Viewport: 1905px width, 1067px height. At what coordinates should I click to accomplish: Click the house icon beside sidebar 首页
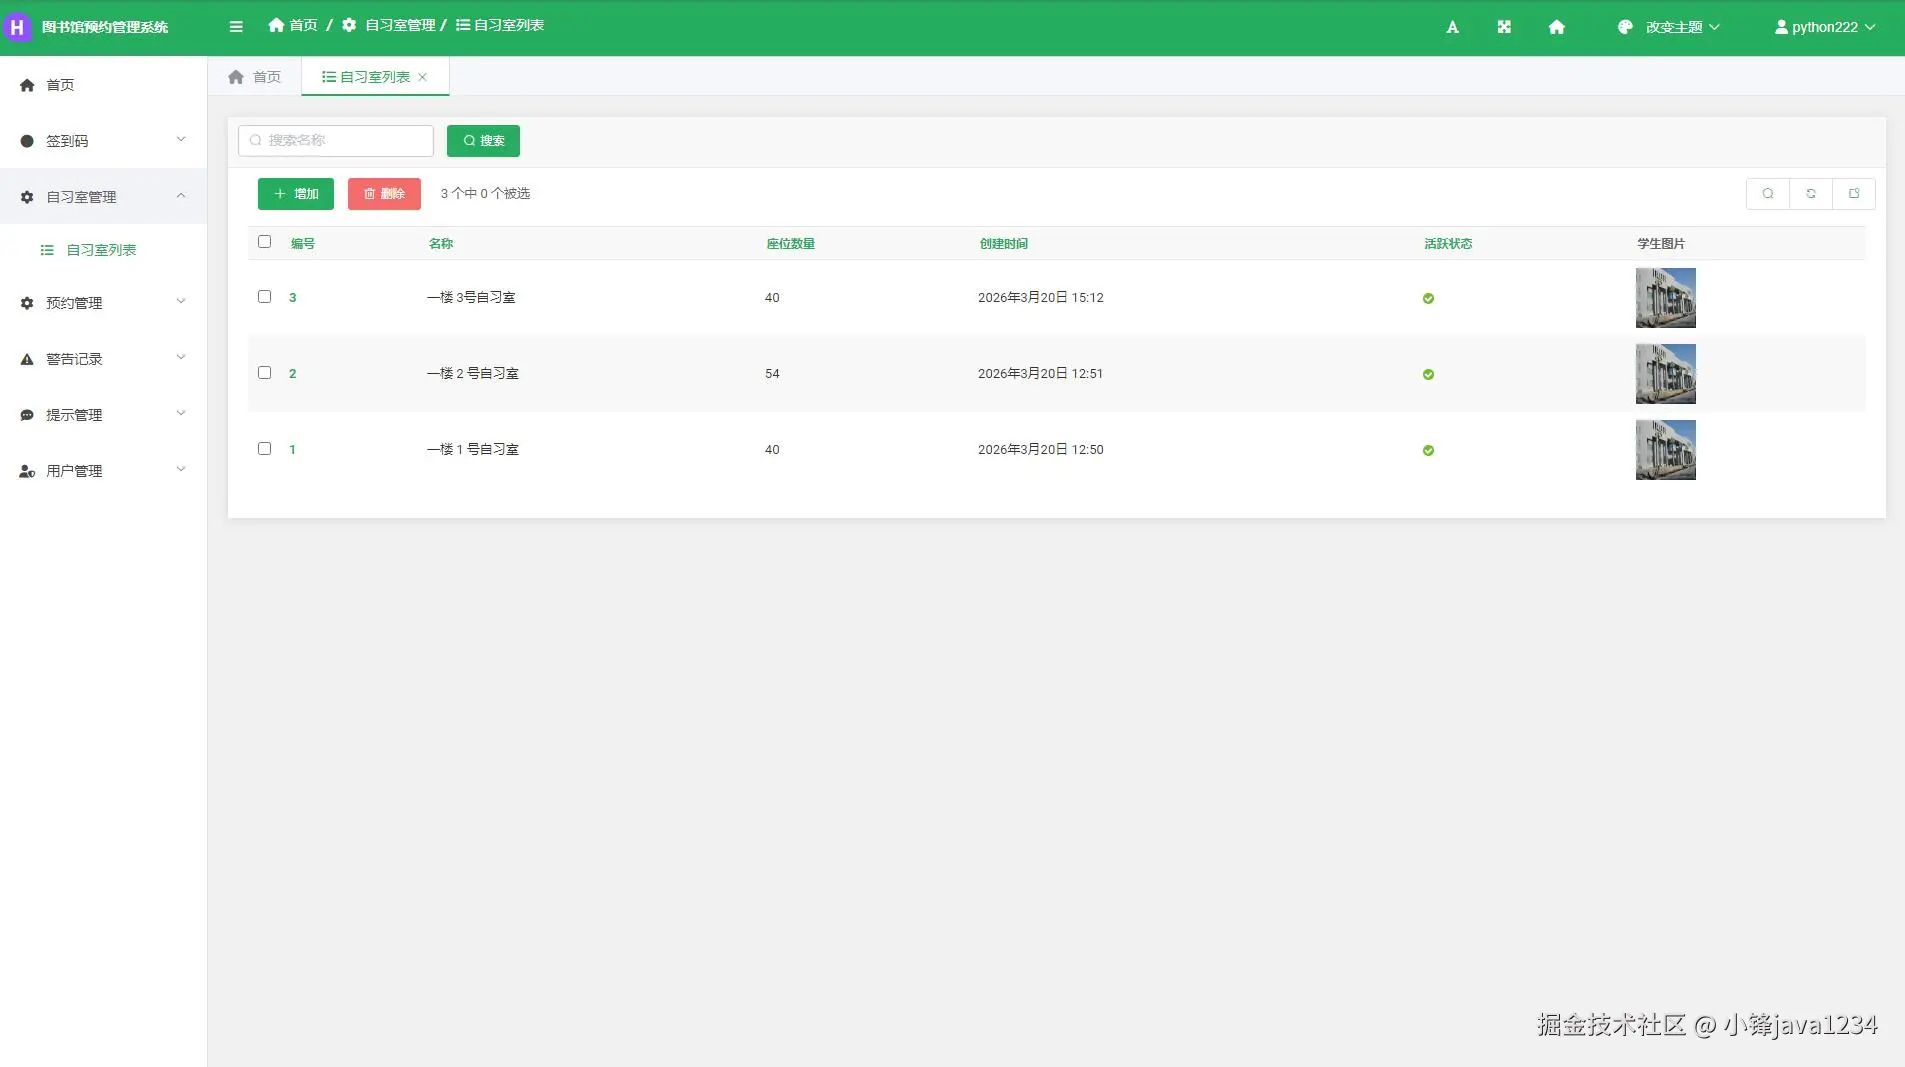coord(27,85)
